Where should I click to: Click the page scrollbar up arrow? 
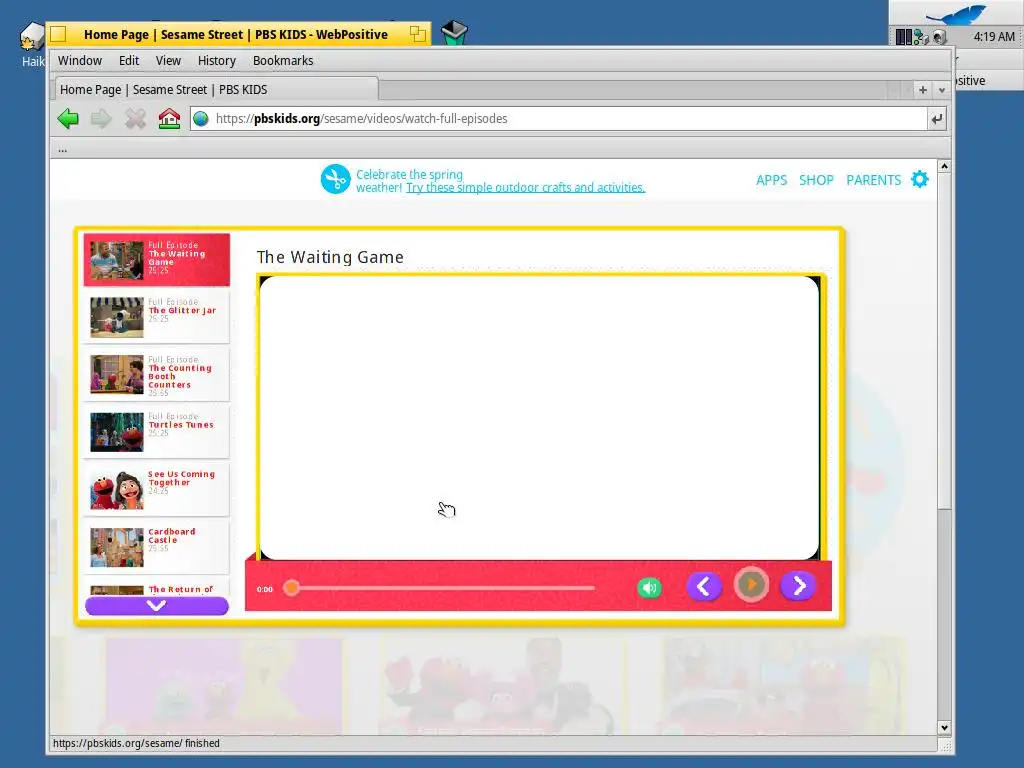pyautogui.click(x=944, y=167)
